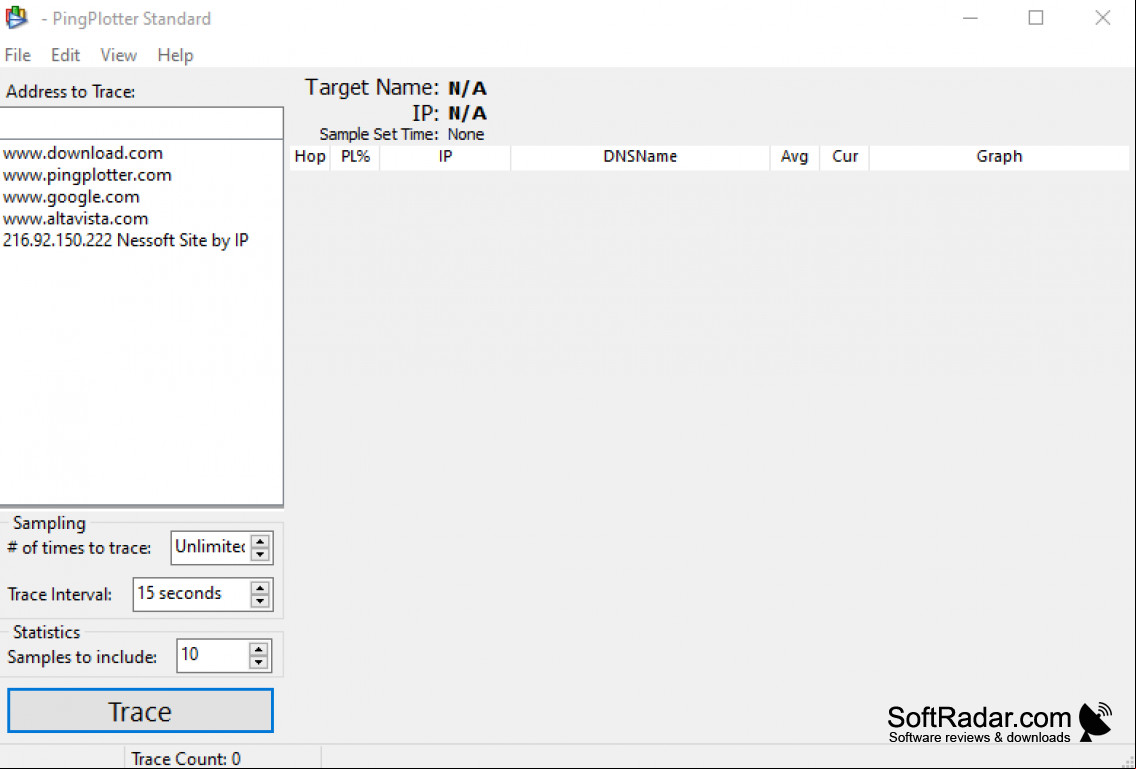Decrease Samples to include value
This screenshot has height=769, width=1136.
(x=259, y=662)
